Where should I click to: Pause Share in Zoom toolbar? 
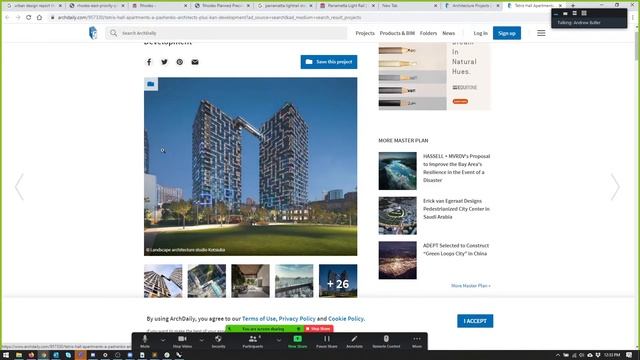pos(327,342)
